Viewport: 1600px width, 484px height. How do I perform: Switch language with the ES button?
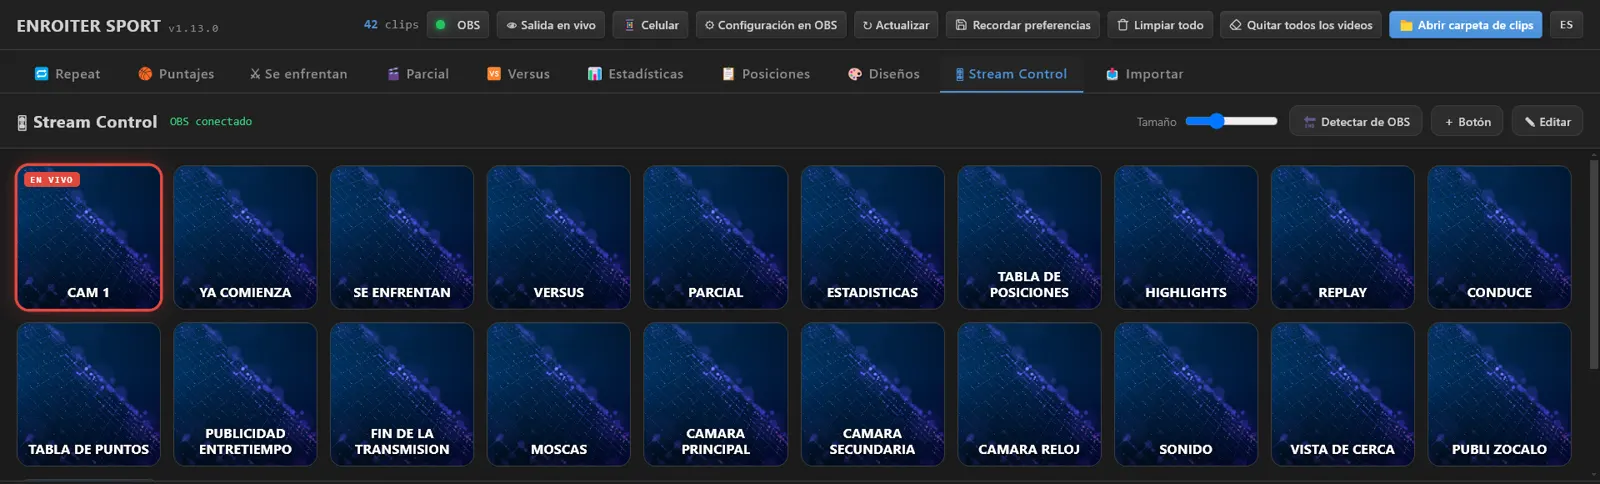(1566, 25)
